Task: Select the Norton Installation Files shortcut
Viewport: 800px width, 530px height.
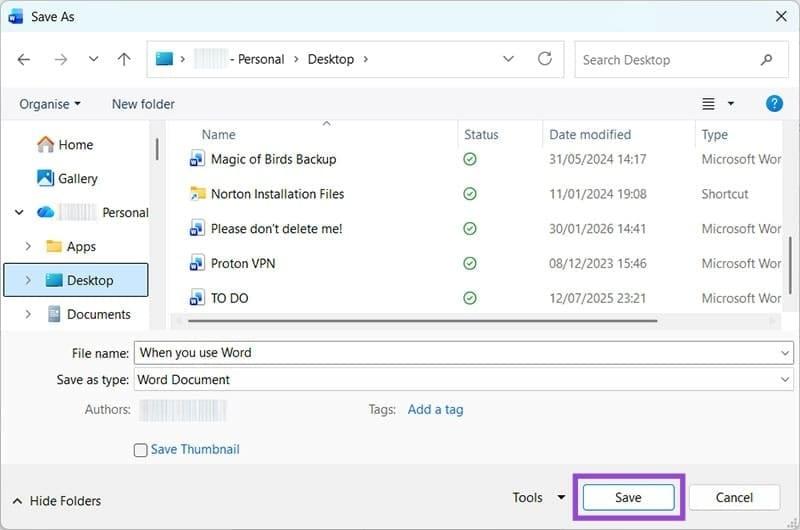Action: (x=277, y=194)
